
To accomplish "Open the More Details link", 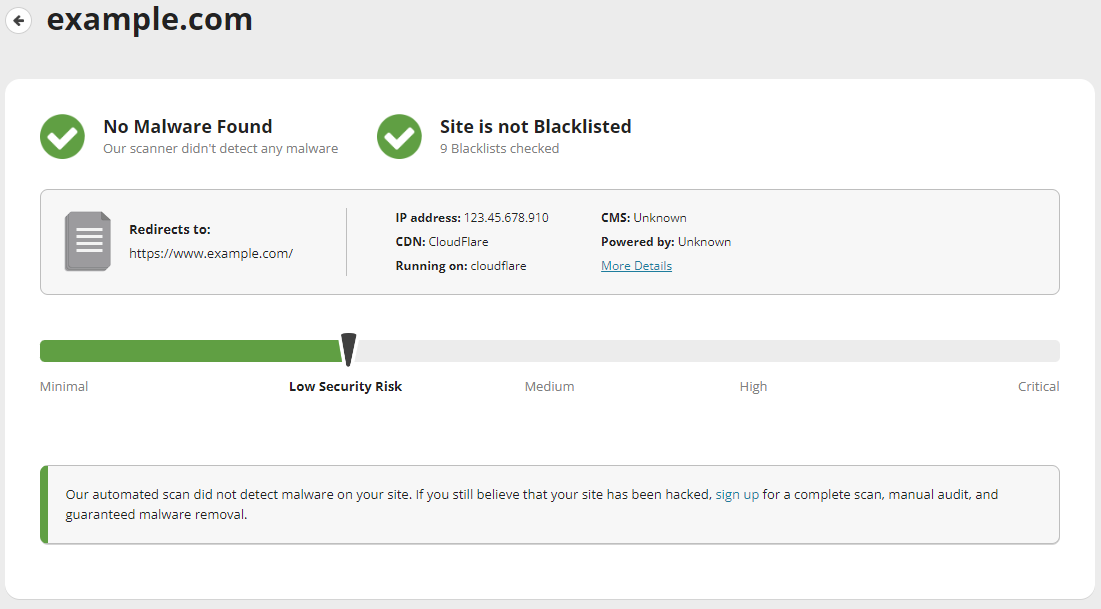I will click(x=636, y=265).
